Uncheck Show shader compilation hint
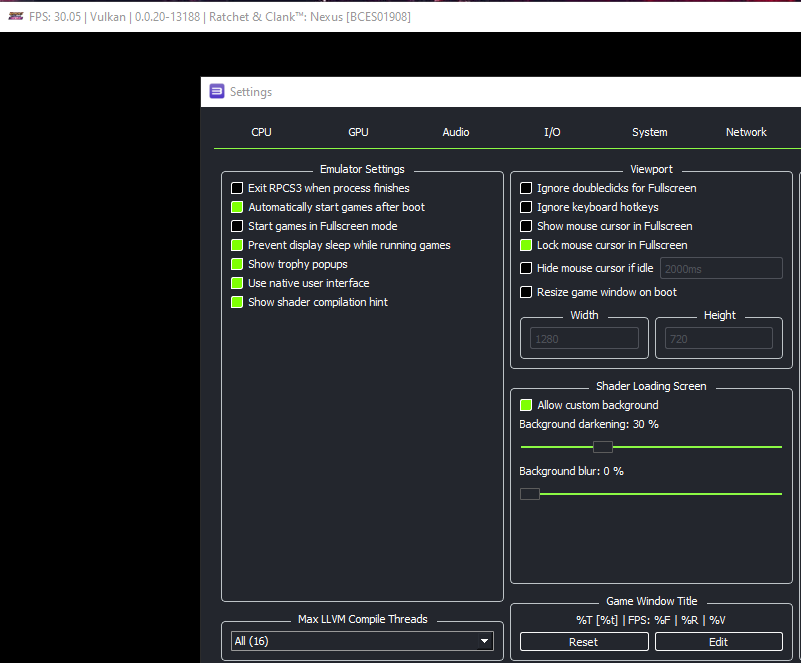Screen dimensions: 801x663 (237, 302)
